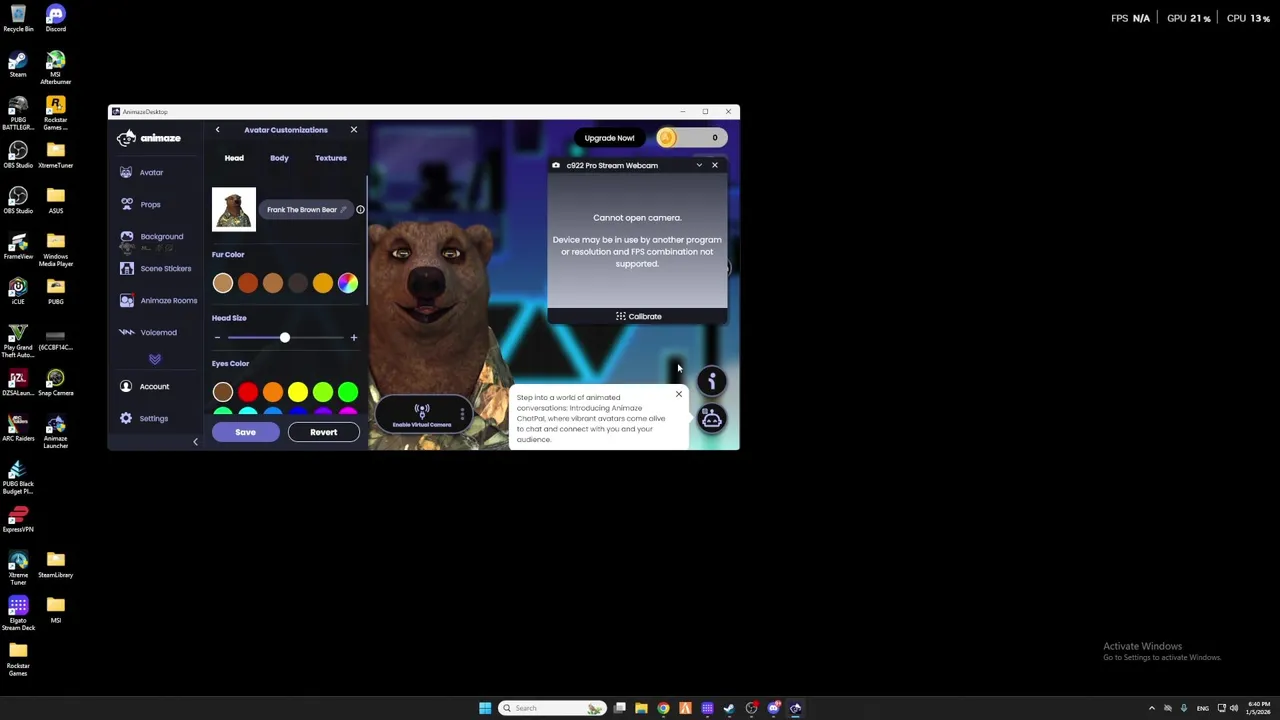Click the Revert button
Viewport: 1280px width, 720px height.
[323, 432]
